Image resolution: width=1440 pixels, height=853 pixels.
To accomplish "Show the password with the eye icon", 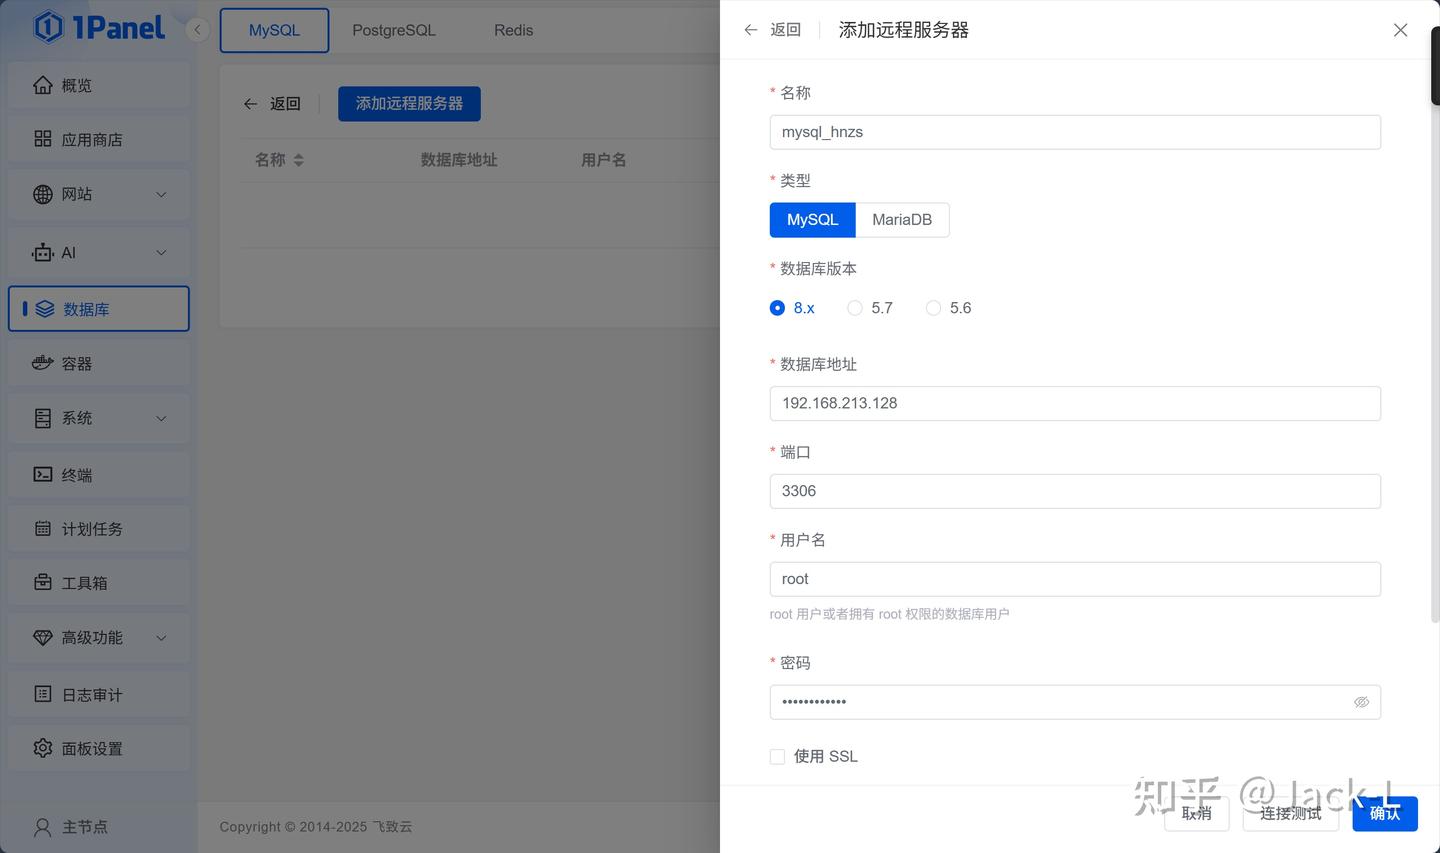I will click(1361, 702).
